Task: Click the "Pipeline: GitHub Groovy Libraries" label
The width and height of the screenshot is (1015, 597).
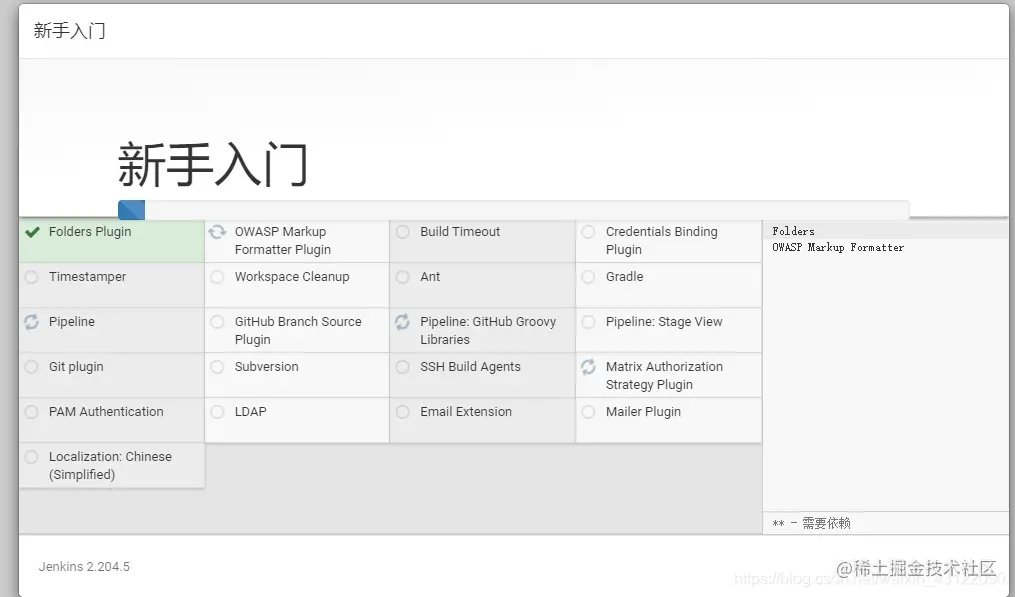Action: coord(488,331)
